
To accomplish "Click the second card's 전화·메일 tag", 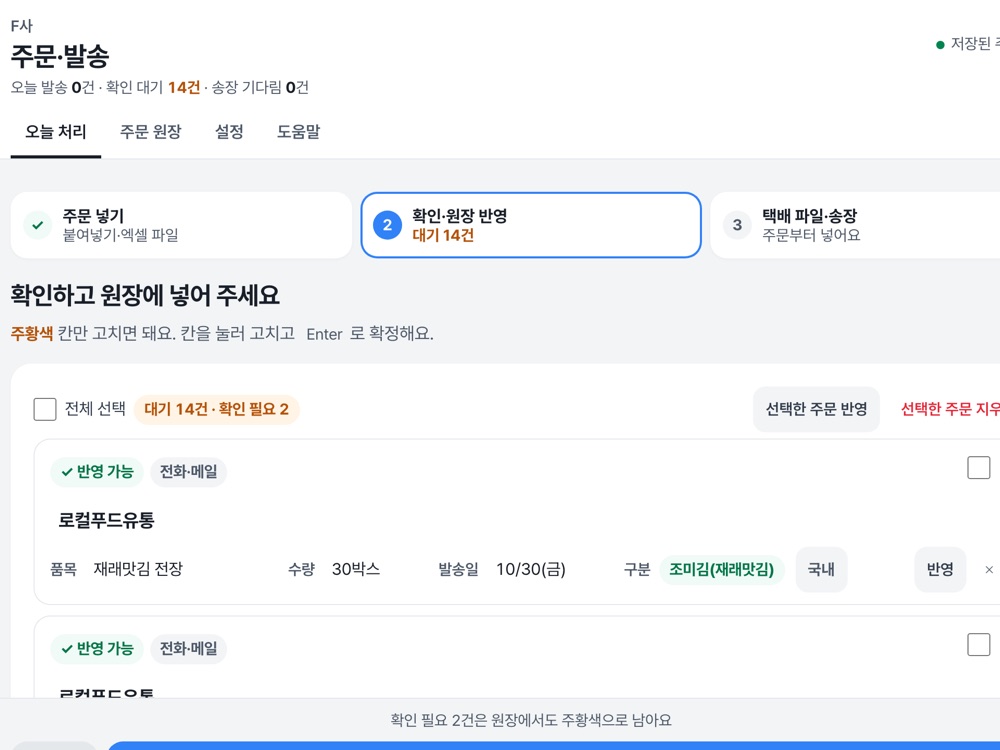I will click(x=188, y=649).
